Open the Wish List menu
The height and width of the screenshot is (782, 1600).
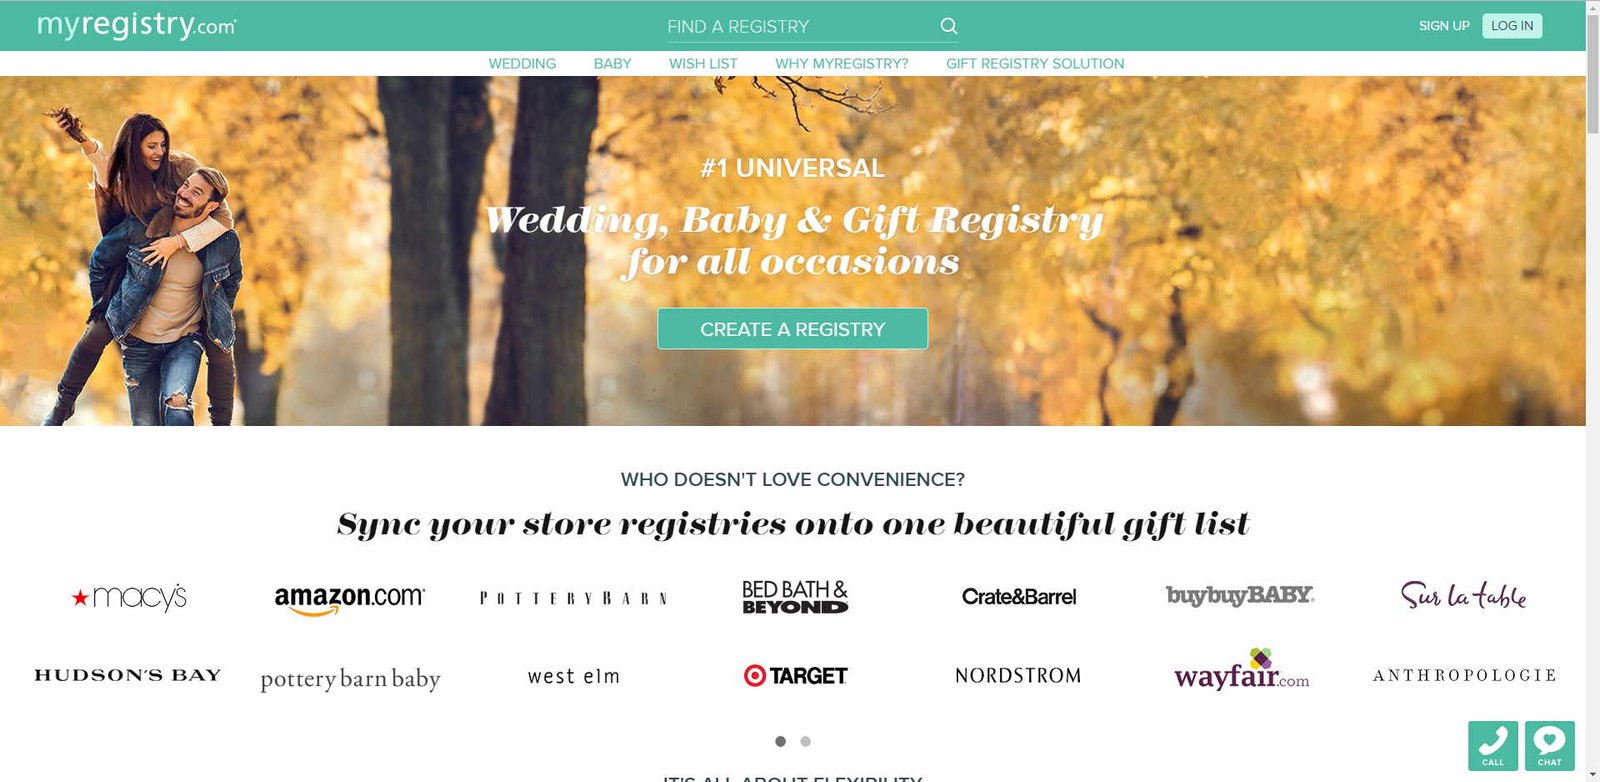703,63
